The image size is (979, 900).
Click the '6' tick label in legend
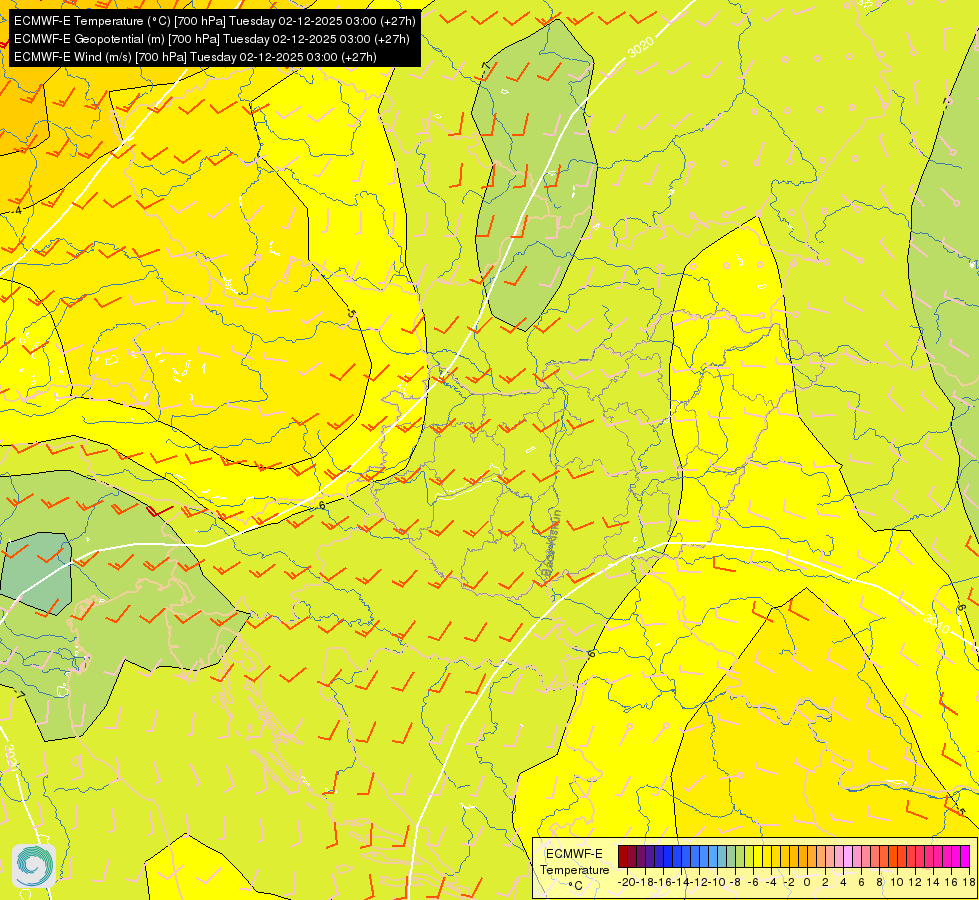(861, 883)
